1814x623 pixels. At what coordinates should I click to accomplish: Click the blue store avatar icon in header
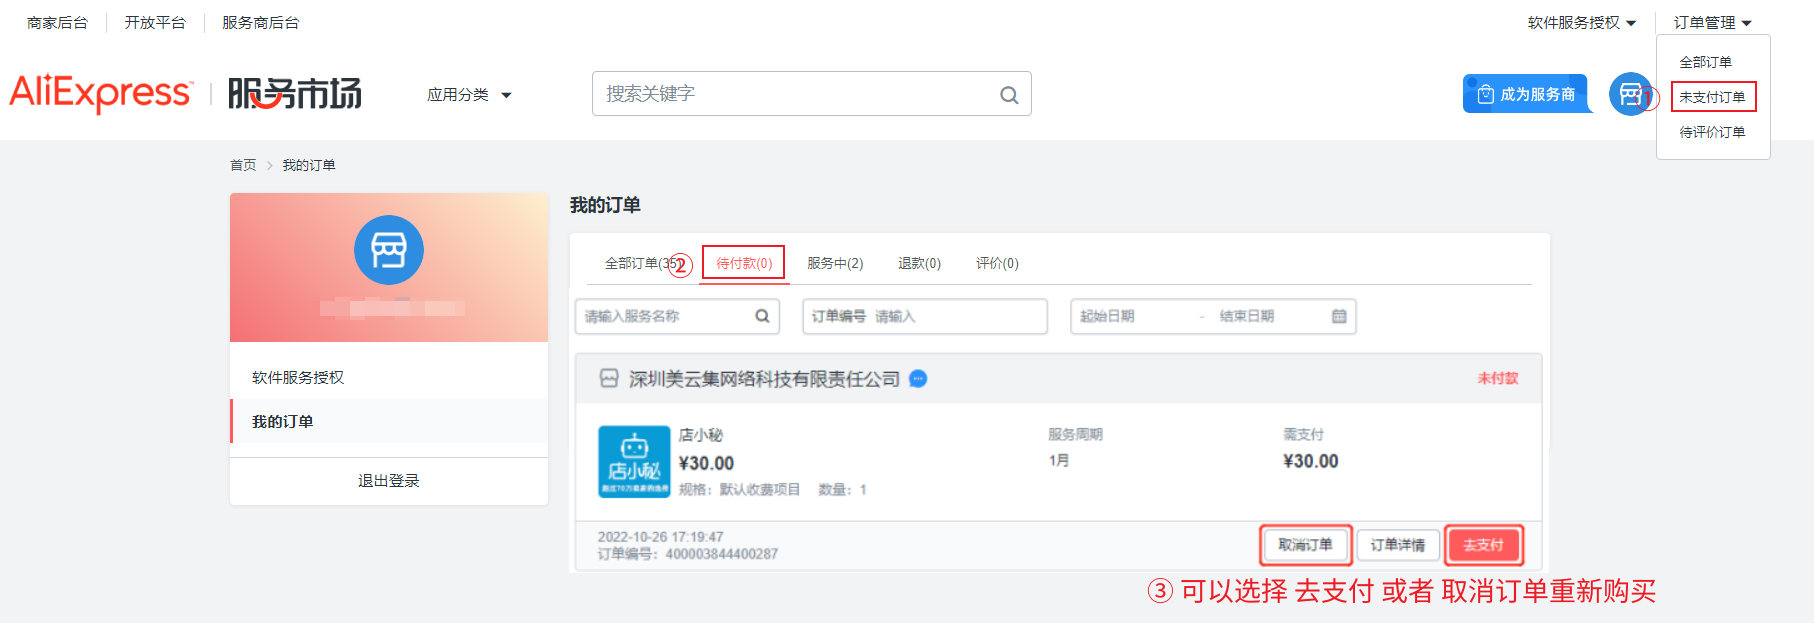point(1629,94)
